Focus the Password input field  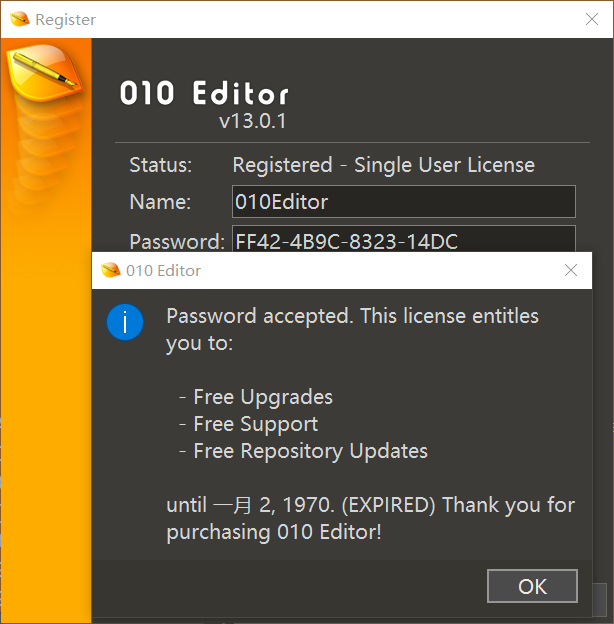[x=403, y=240]
